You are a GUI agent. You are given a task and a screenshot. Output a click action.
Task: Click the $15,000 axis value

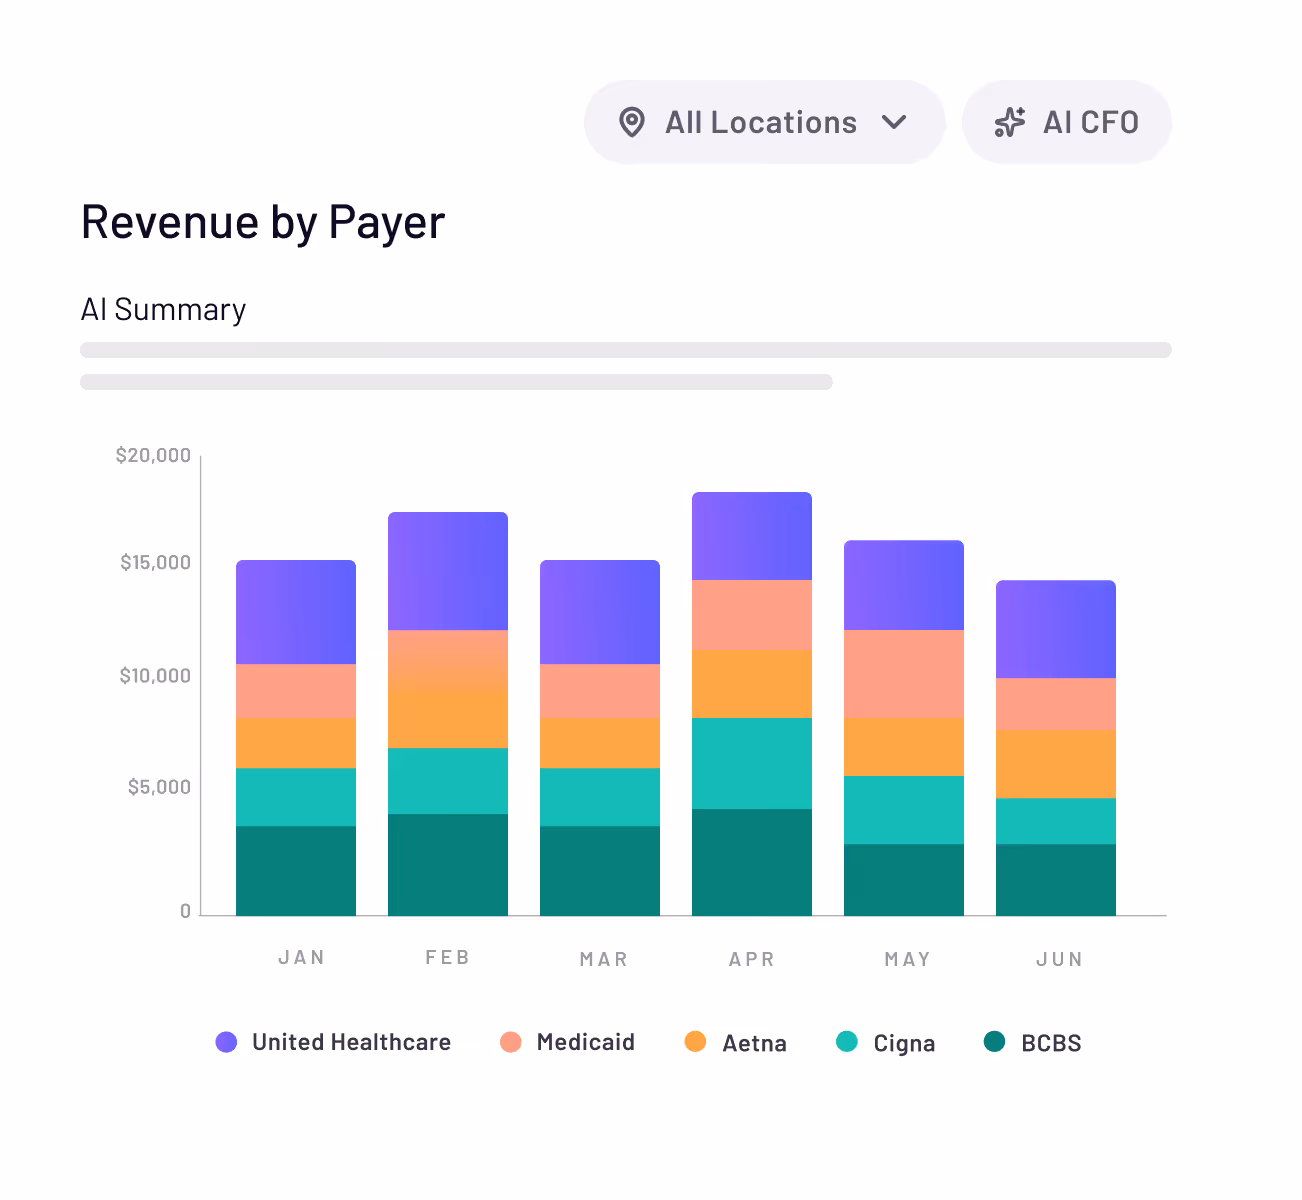click(155, 562)
